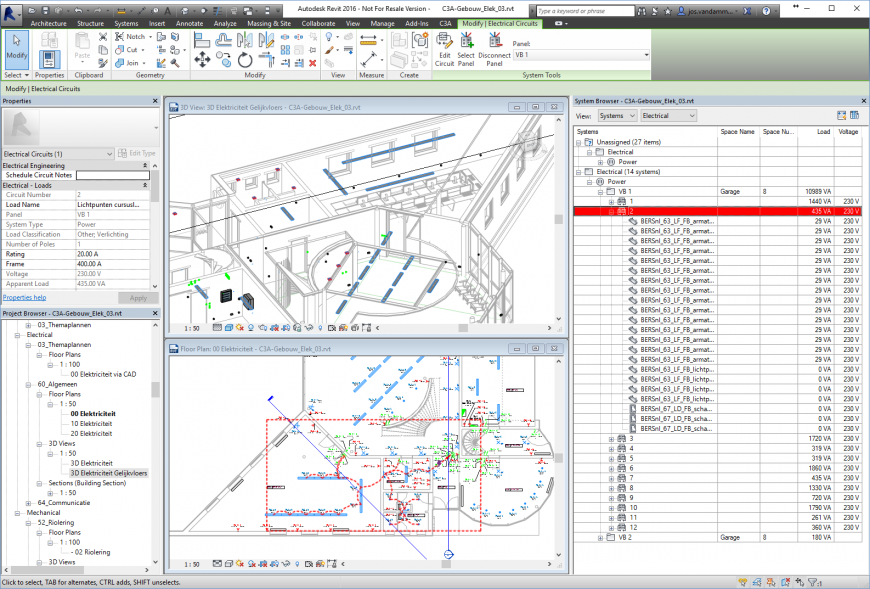Select the Offset tool

point(224,39)
